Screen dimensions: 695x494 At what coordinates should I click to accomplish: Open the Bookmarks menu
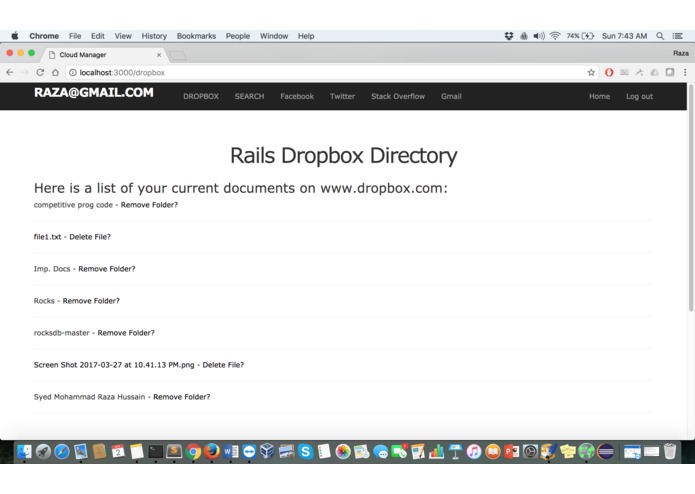pos(196,36)
